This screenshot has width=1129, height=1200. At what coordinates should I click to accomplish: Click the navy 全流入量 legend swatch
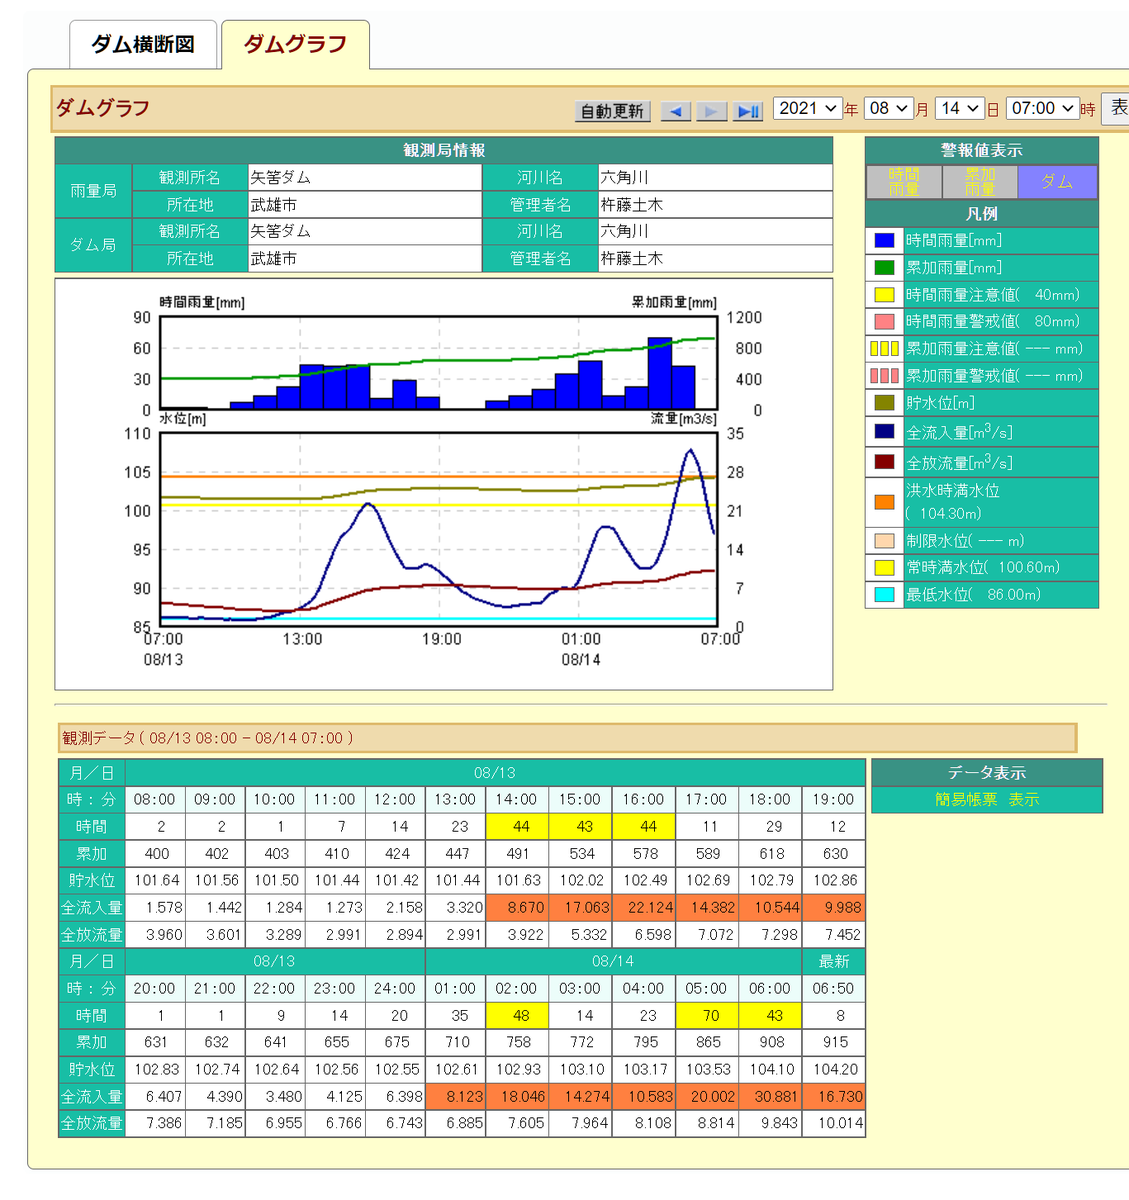click(x=884, y=431)
